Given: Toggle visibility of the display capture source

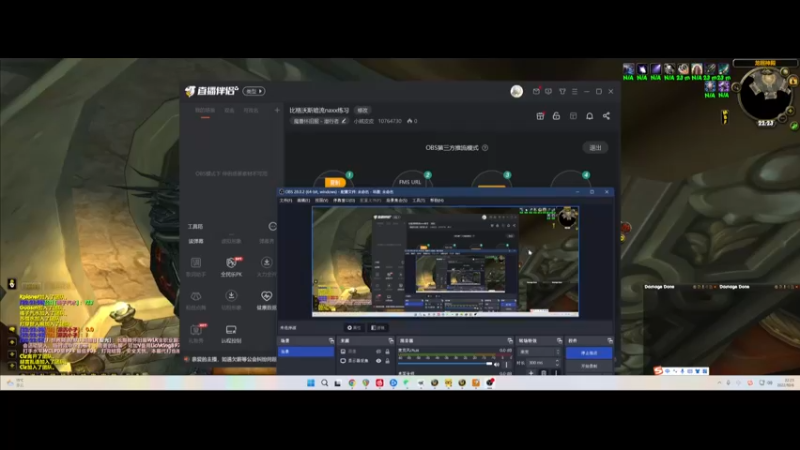Looking at the screenshot, I should coord(379,361).
